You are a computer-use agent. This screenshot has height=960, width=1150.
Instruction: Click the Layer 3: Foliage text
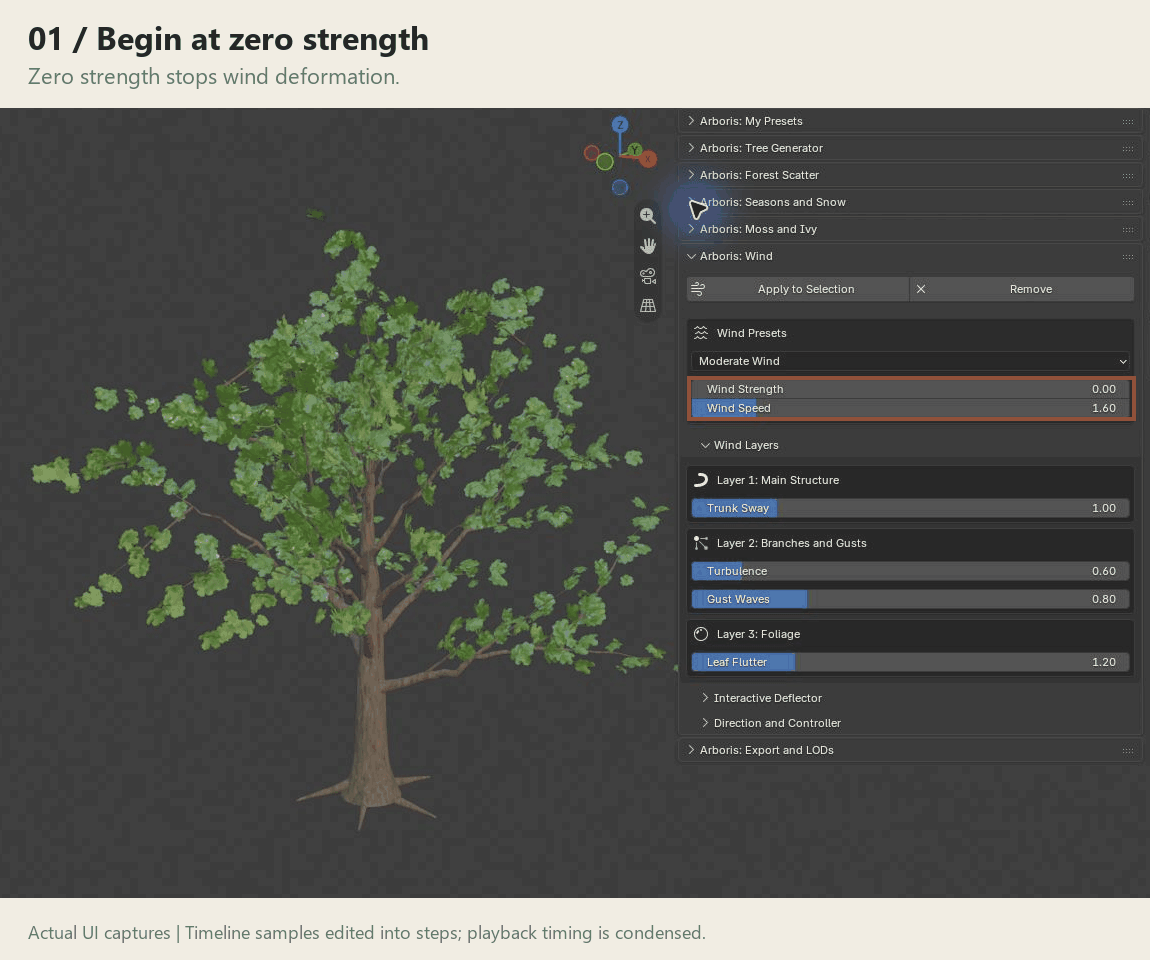(758, 634)
